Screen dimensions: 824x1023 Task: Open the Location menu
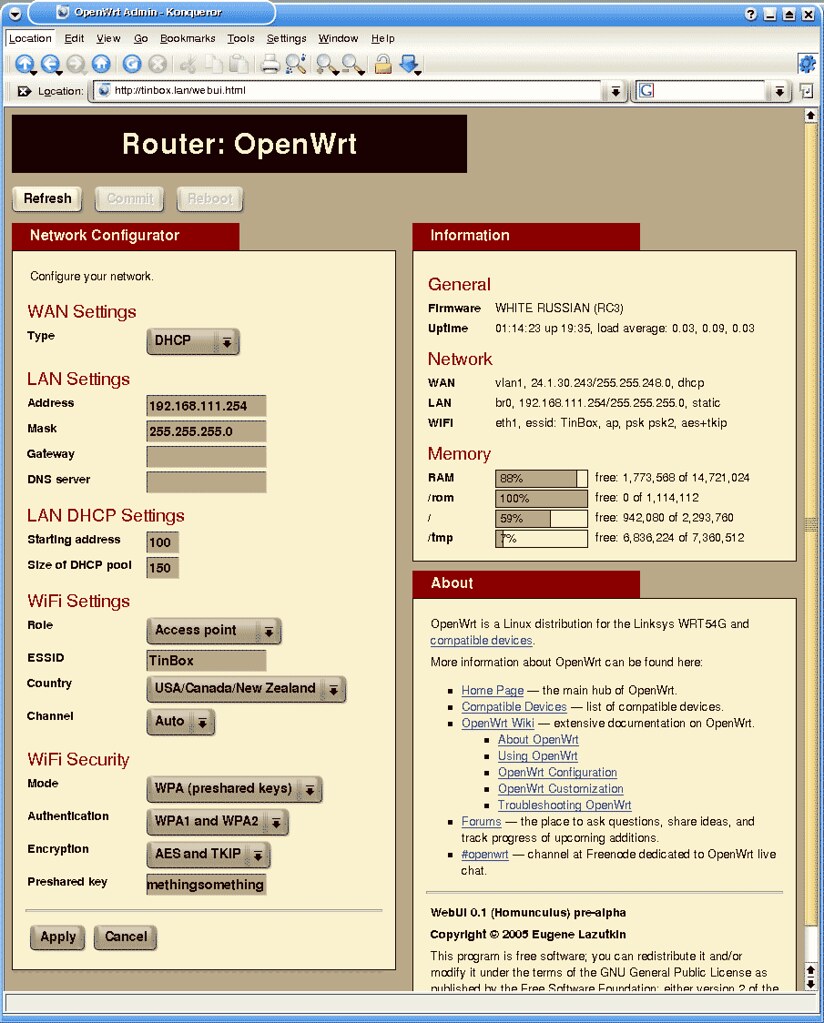click(x=30, y=38)
